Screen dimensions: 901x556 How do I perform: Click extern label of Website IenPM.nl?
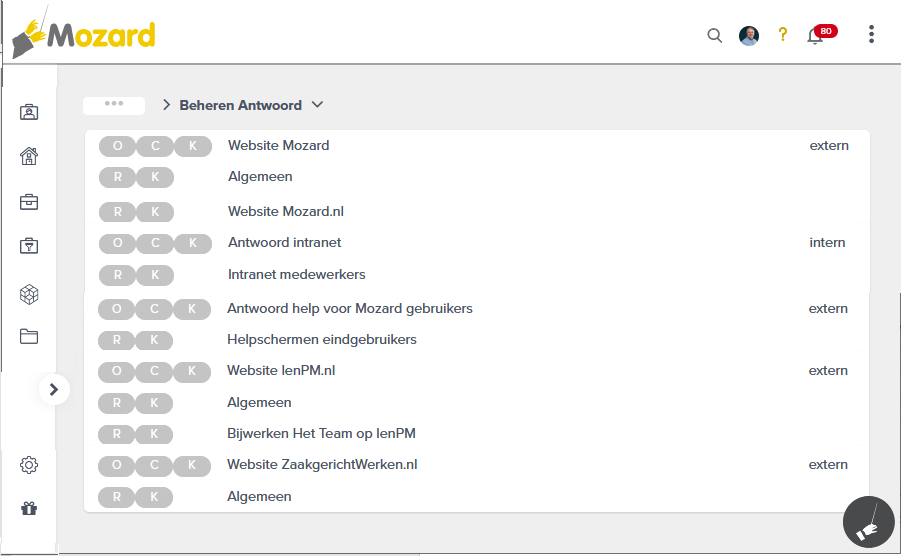(828, 370)
